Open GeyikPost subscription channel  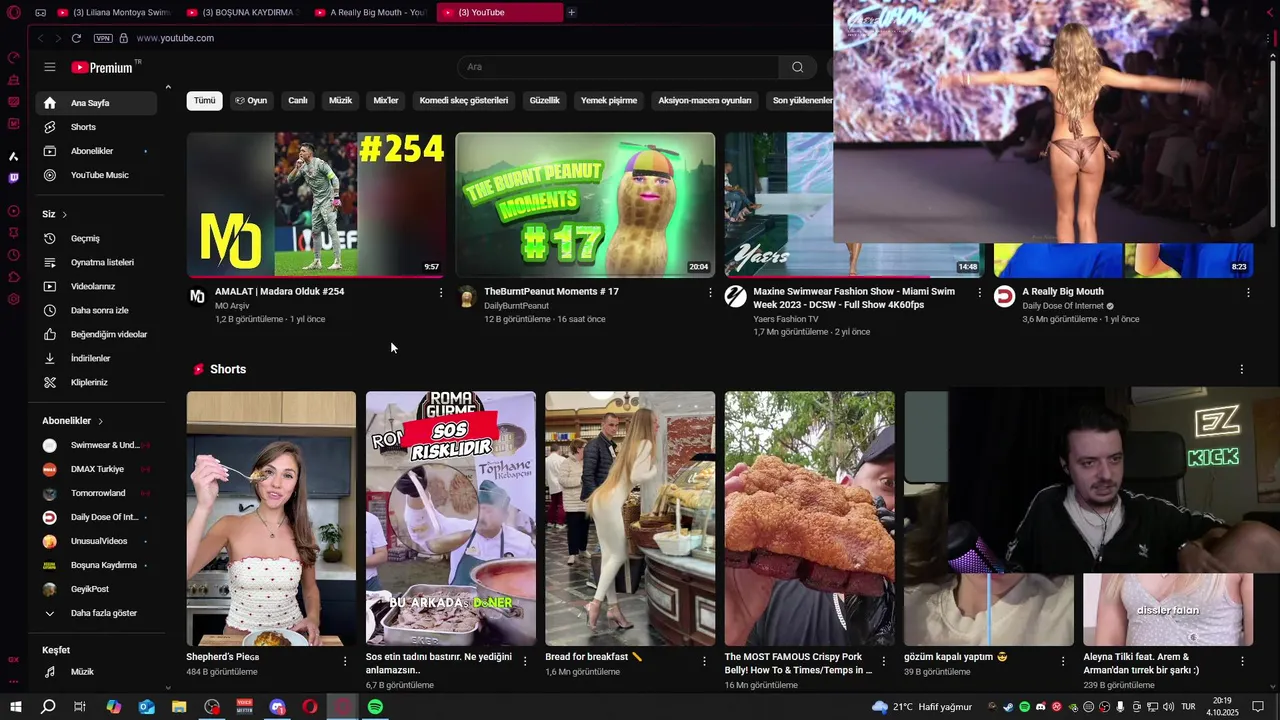tap(96, 589)
